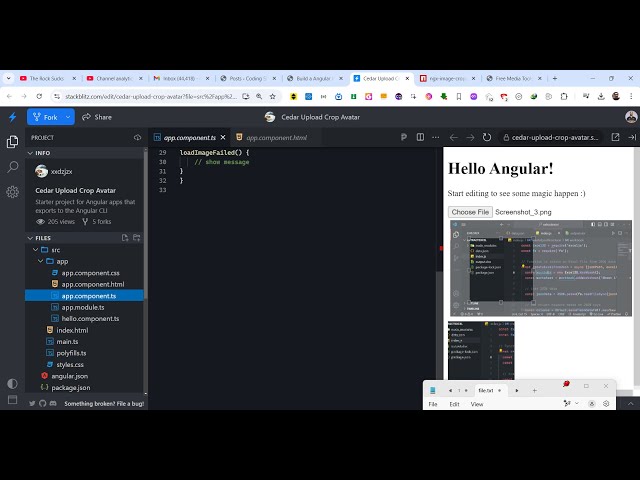Screen dimensions: 640x480
Task: Click the Share button
Action: pyautogui.click(x=96, y=117)
